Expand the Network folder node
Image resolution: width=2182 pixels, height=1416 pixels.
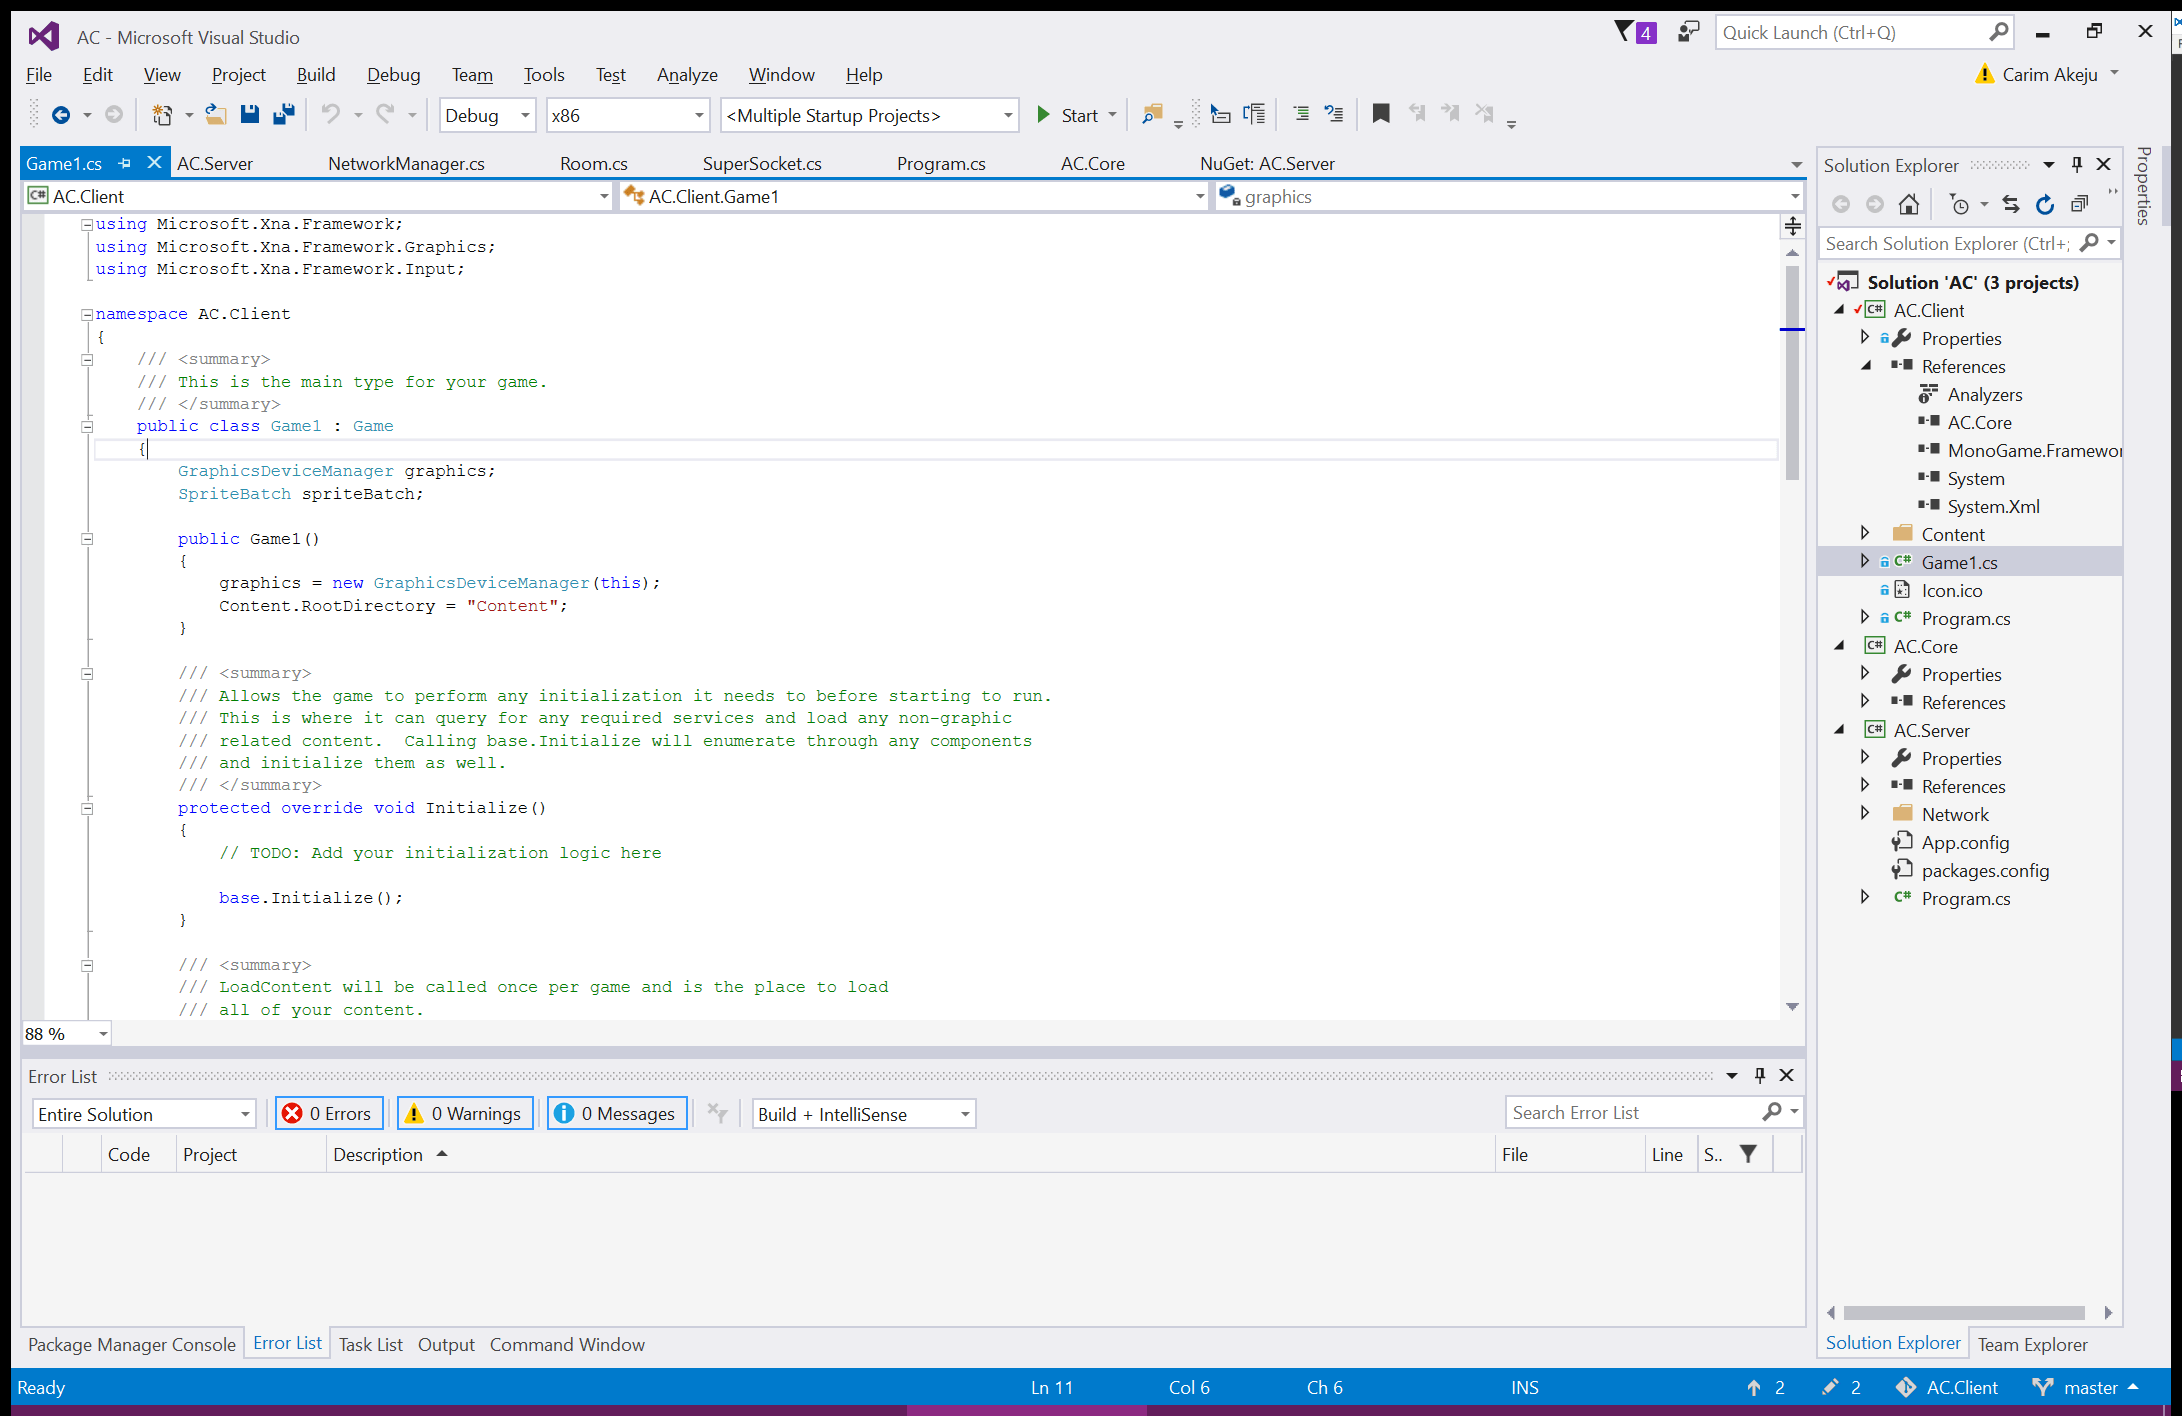coord(1864,814)
